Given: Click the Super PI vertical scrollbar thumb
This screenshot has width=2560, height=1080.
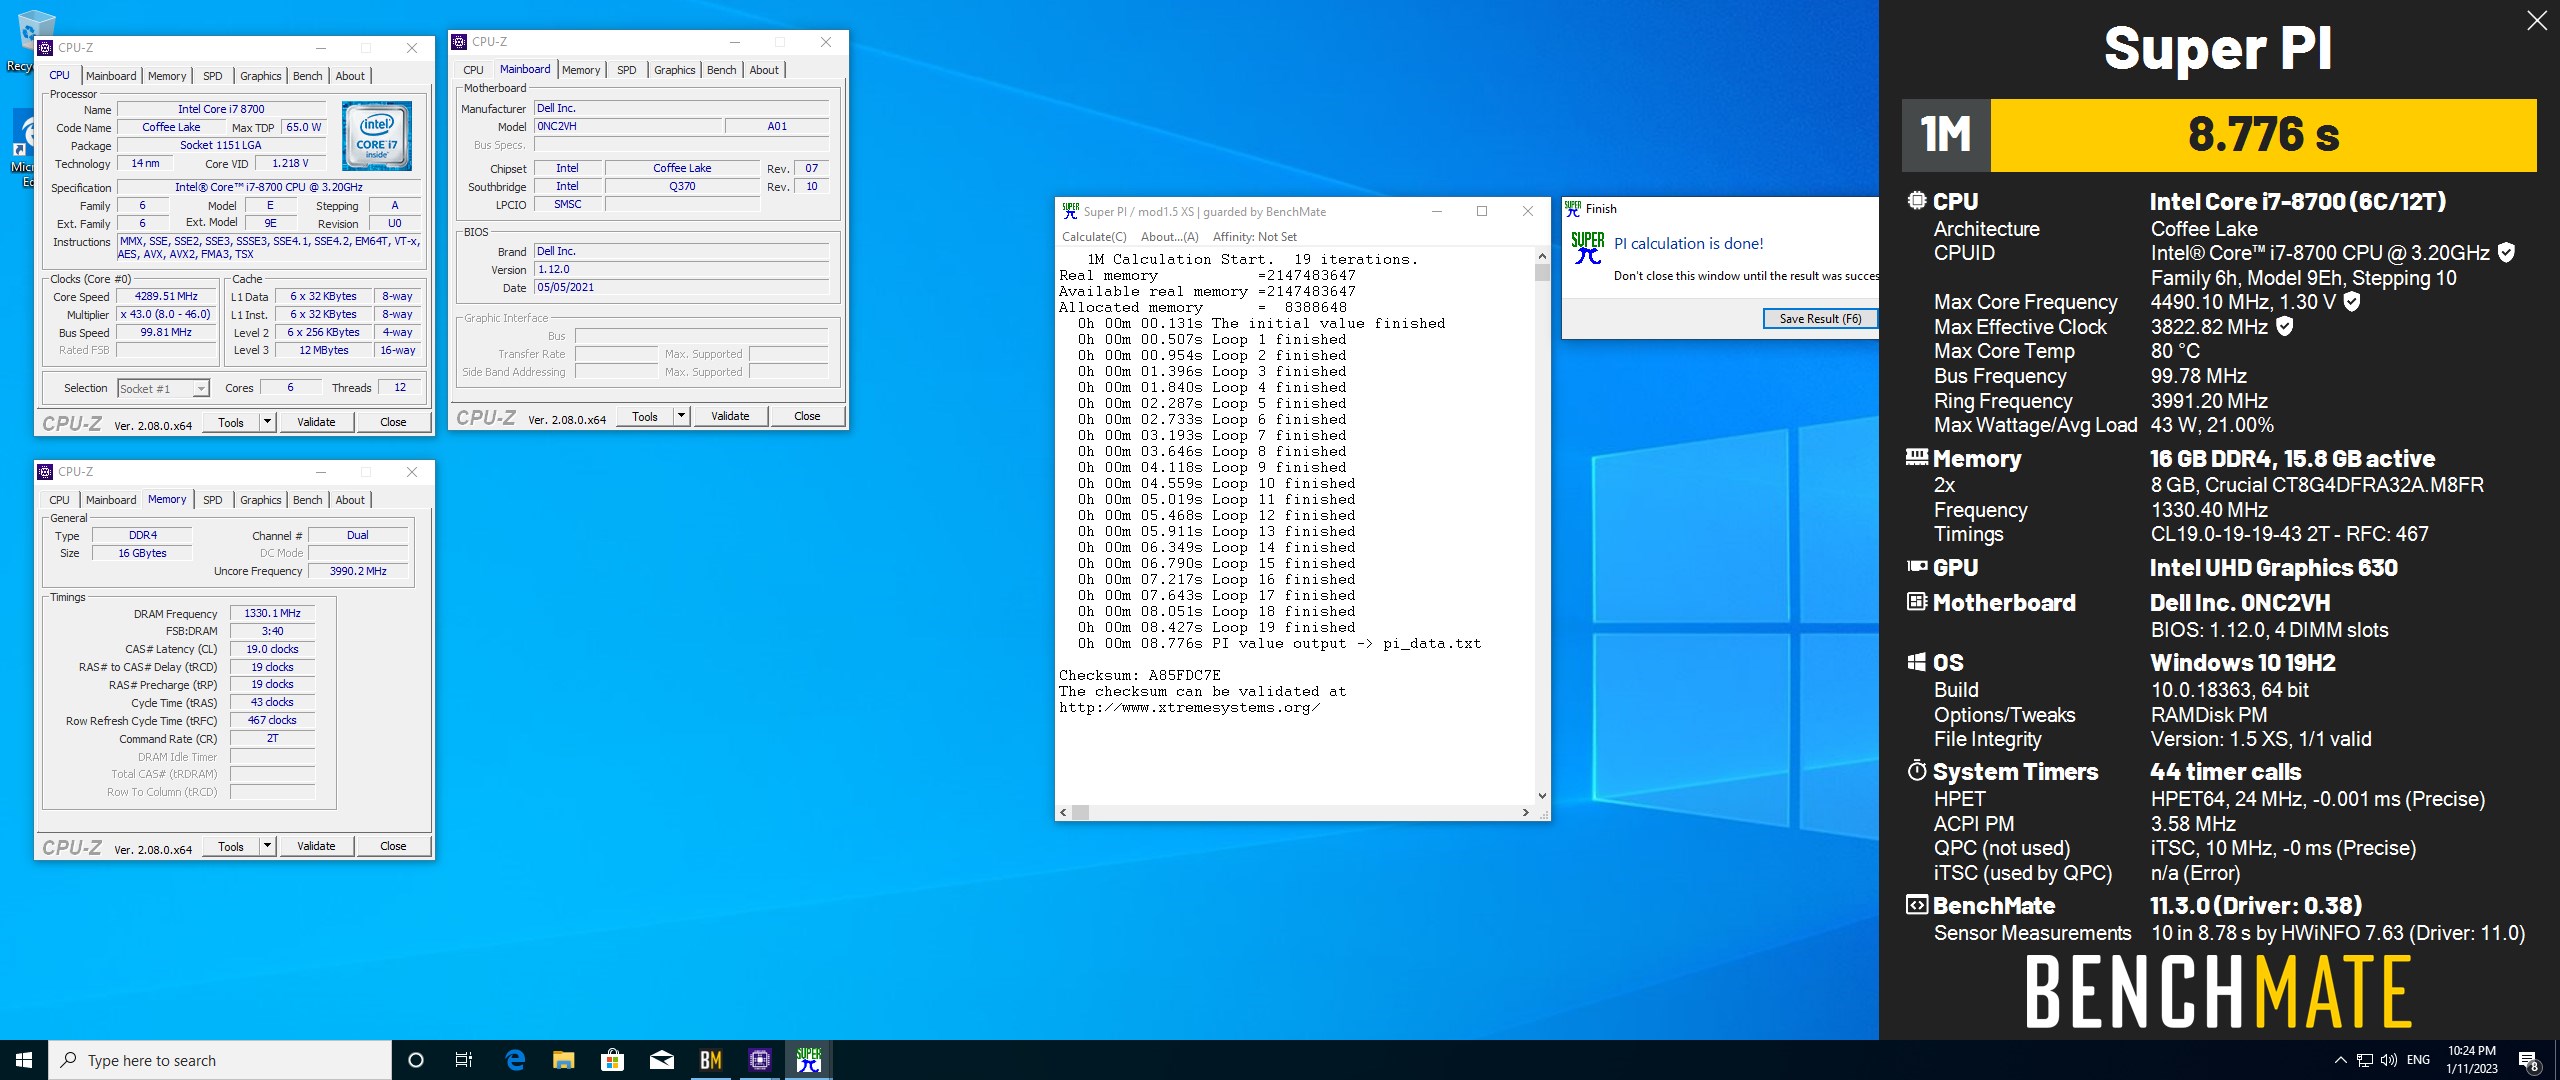Looking at the screenshot, I should (1542, 272).
